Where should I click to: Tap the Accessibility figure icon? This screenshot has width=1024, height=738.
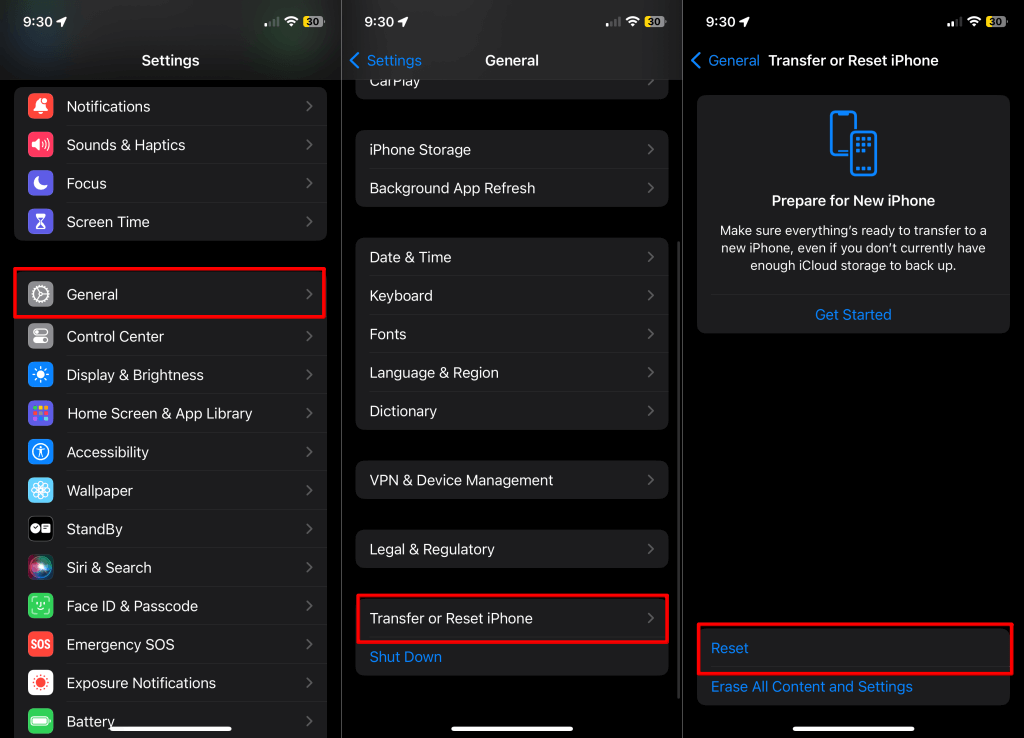[x=40, y=452]
